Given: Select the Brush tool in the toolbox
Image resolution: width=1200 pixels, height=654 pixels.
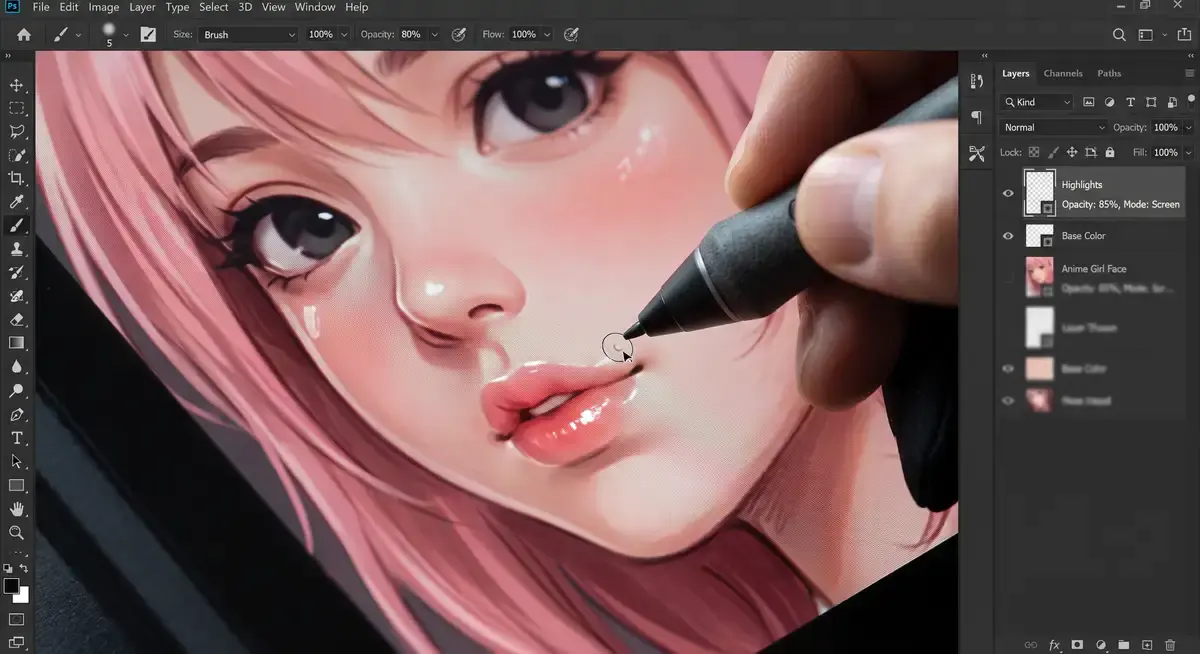Looking at the screenshot, I should click(17, 226).
